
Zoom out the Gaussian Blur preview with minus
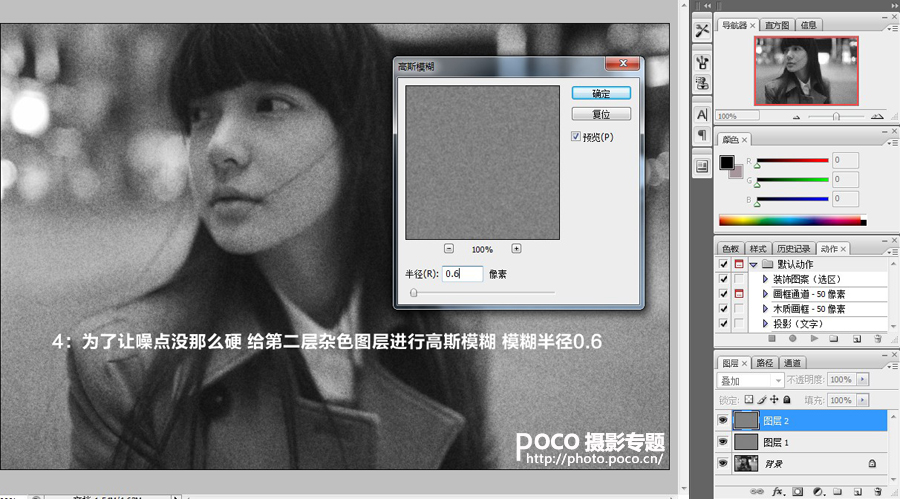[x=449, y=249]
